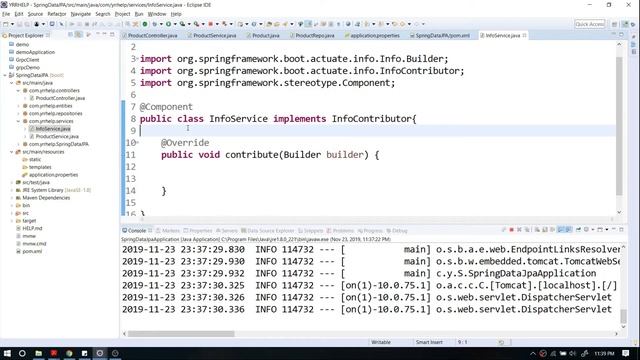Switch to SpringDataJPA/pom.xml tab

pyautogui.click(x=442, y=36)
